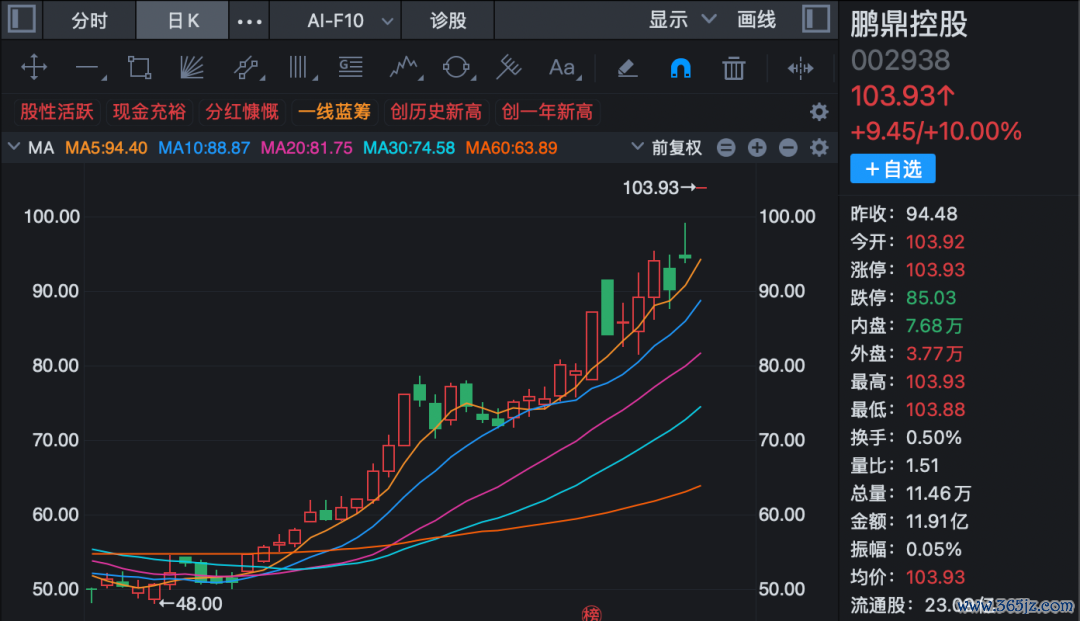Screen dimensions: 1080x621
Task: Click the +自选 add to watchlist button
Action: click(x=893, y=169)
